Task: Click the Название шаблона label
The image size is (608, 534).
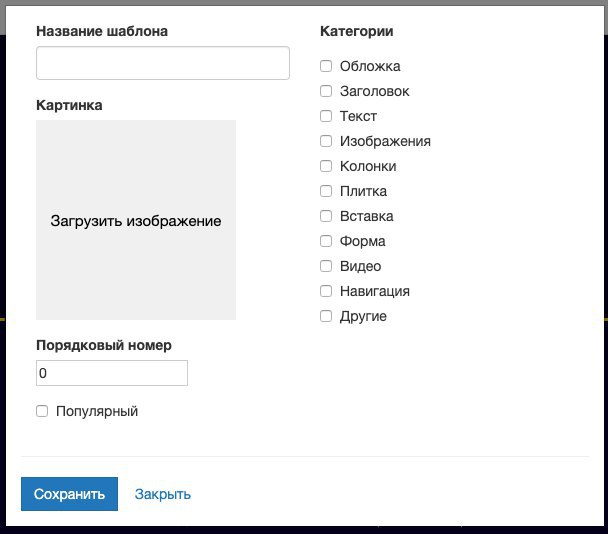Action: pyautogui.click(x=102, y=31)
